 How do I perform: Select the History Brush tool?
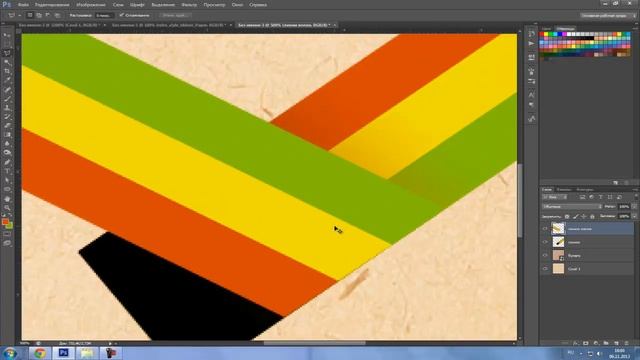(7, 117)
